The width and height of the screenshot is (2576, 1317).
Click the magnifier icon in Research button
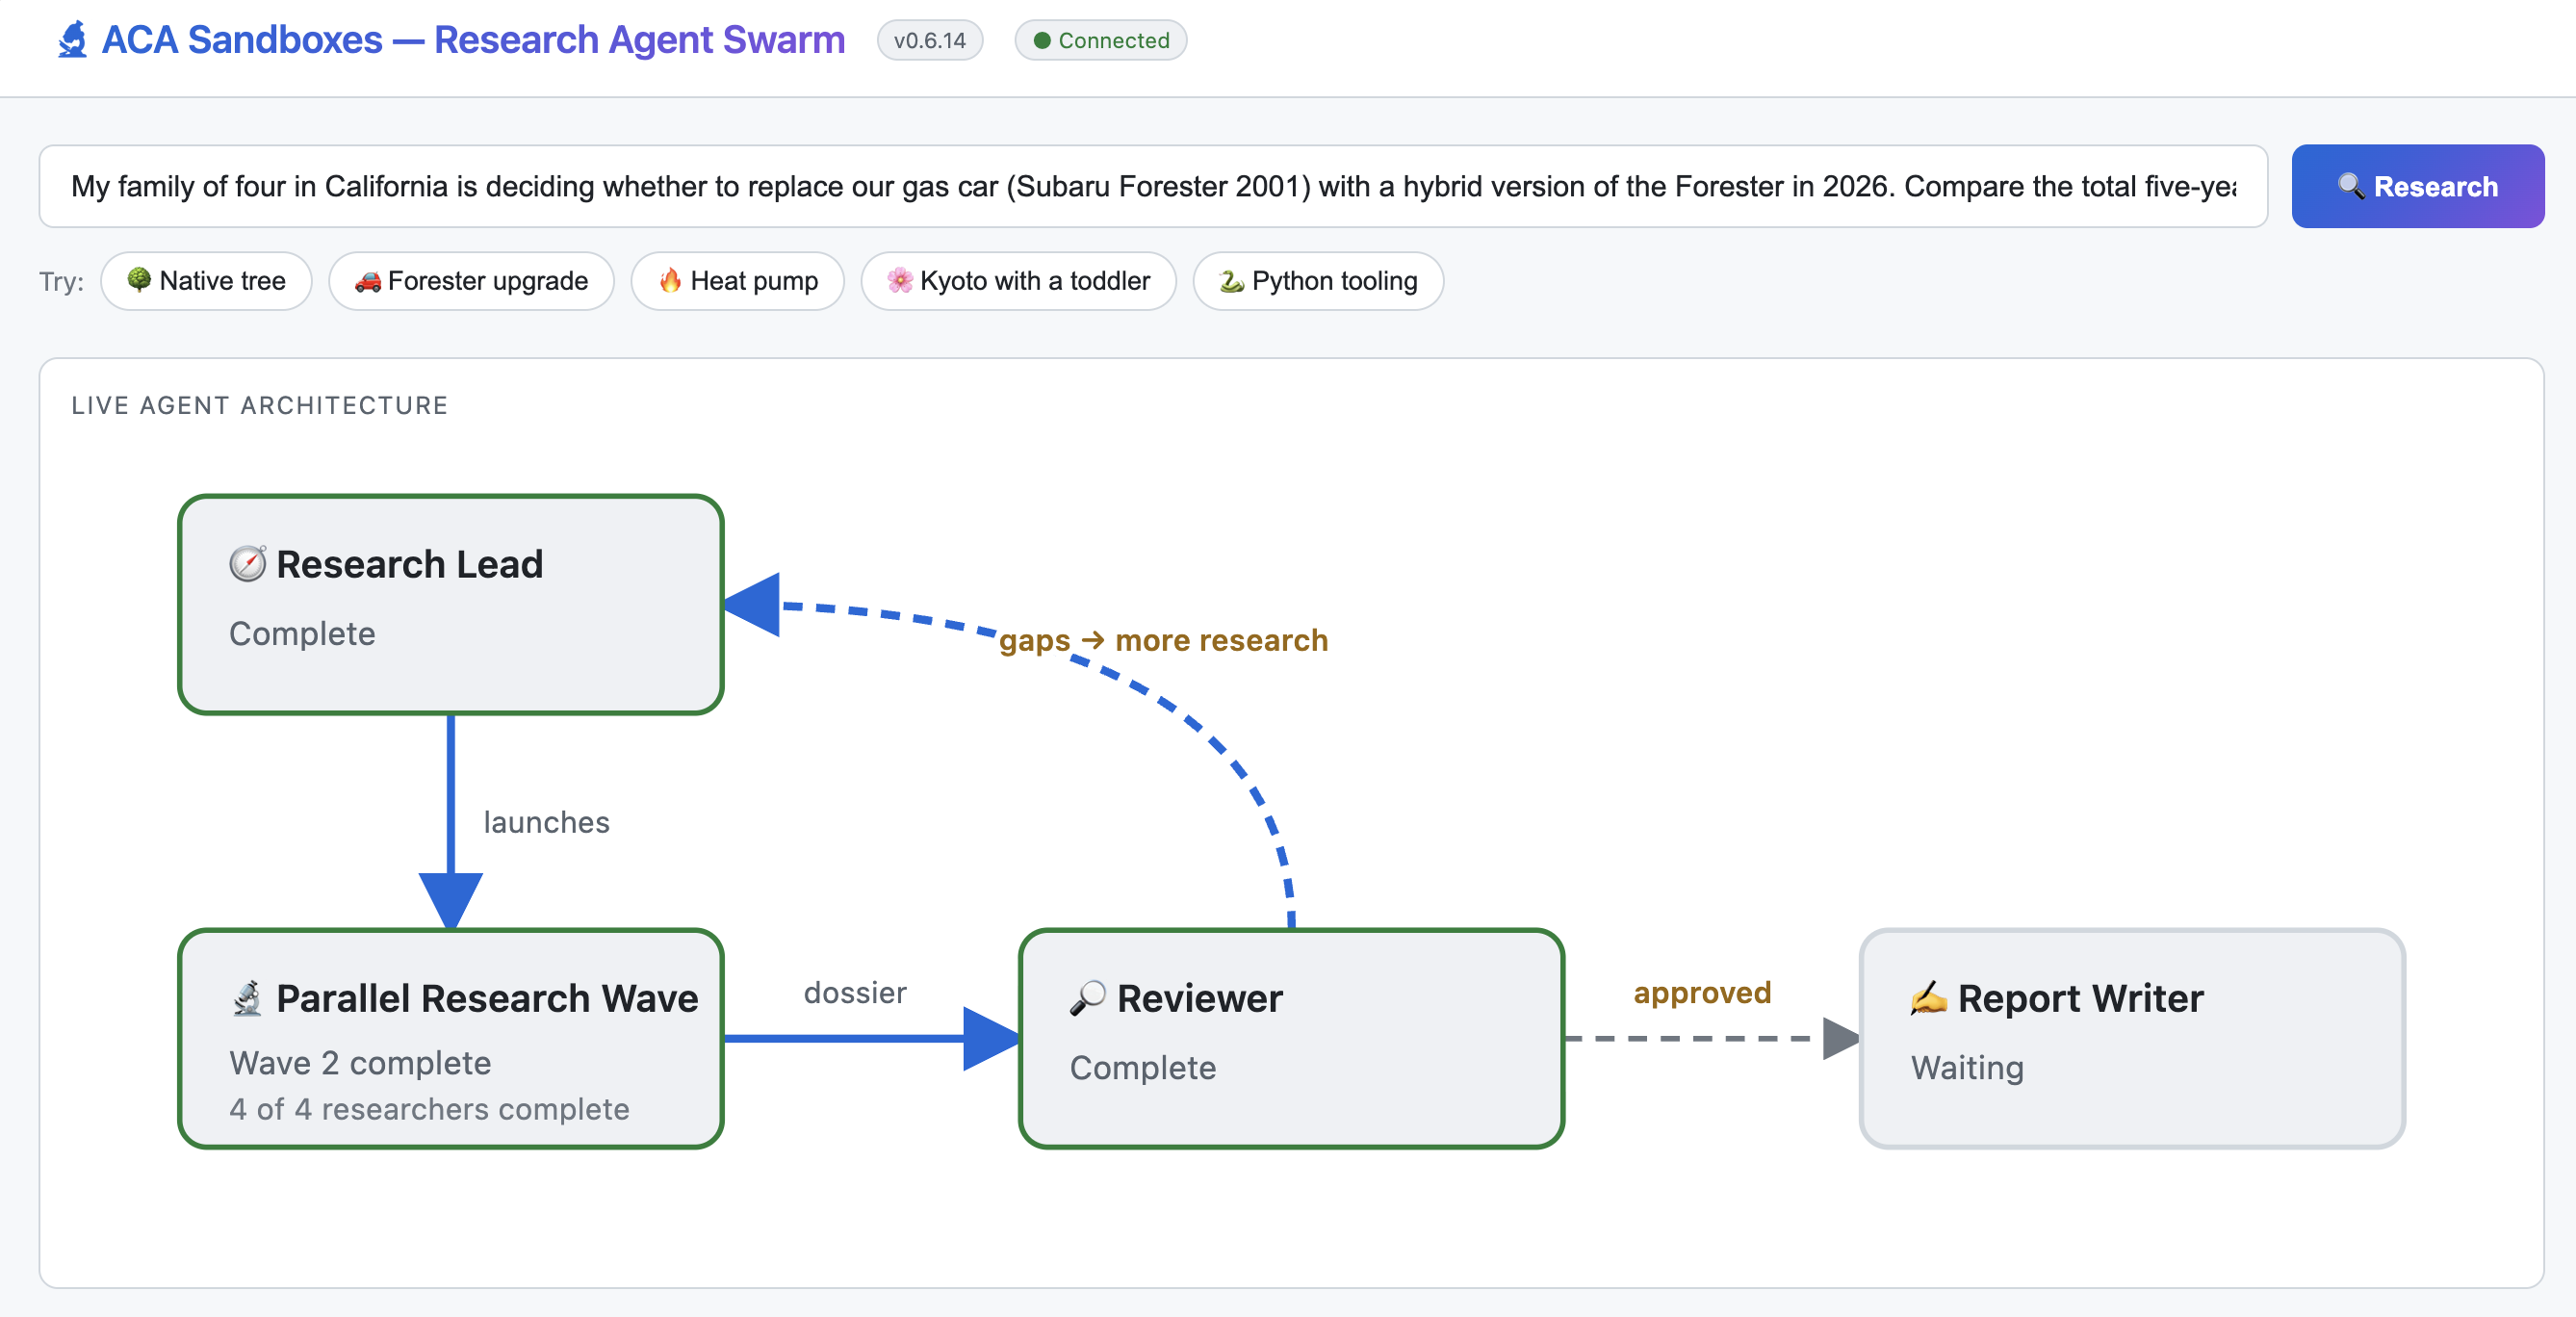2351,186
